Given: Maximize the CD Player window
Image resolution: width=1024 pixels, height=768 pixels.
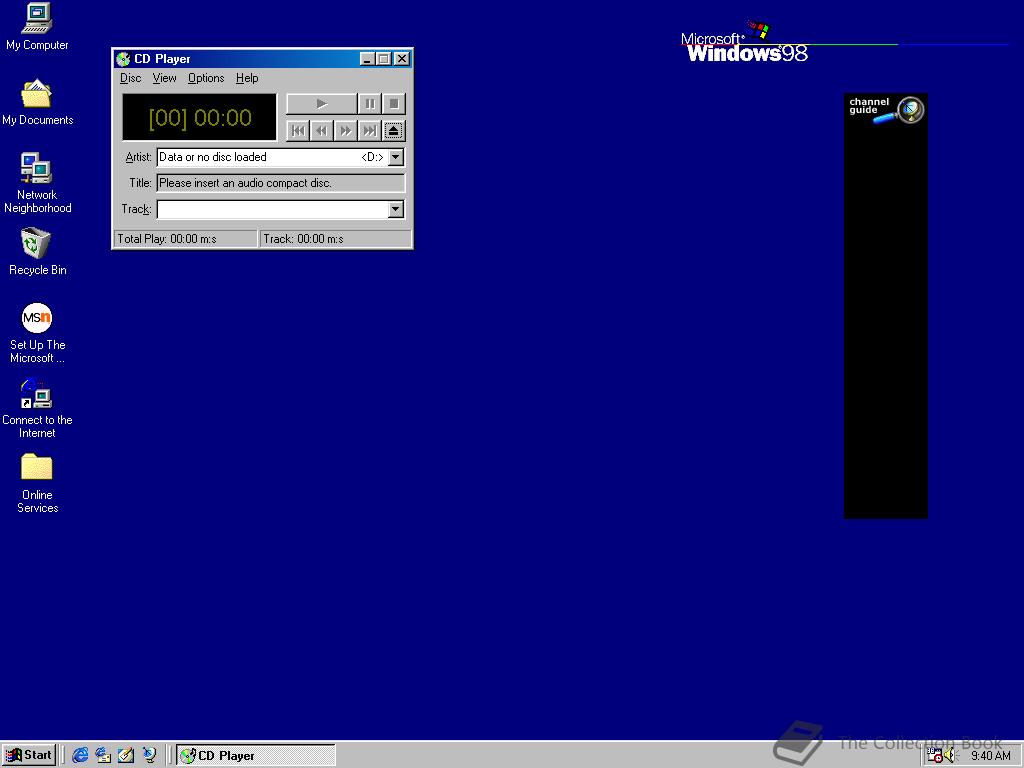Looking at the screenshot, I should [384, 59].
